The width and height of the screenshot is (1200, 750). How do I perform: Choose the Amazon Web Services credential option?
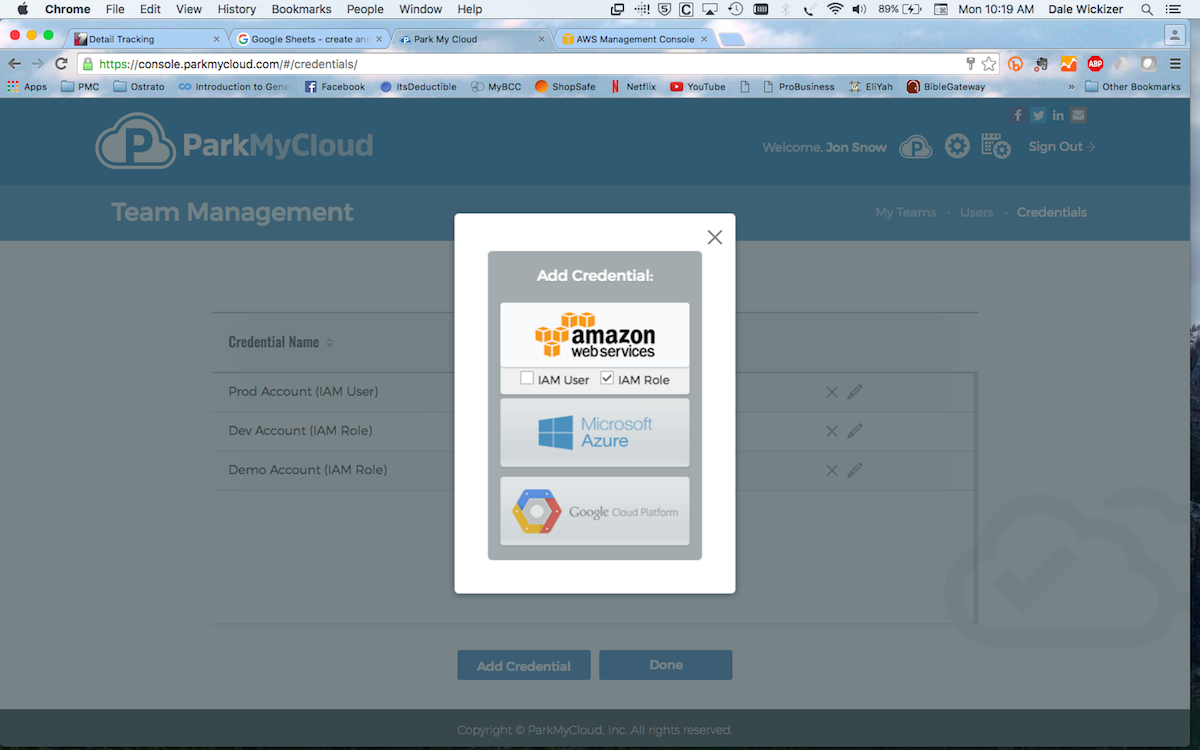point(595,335)
